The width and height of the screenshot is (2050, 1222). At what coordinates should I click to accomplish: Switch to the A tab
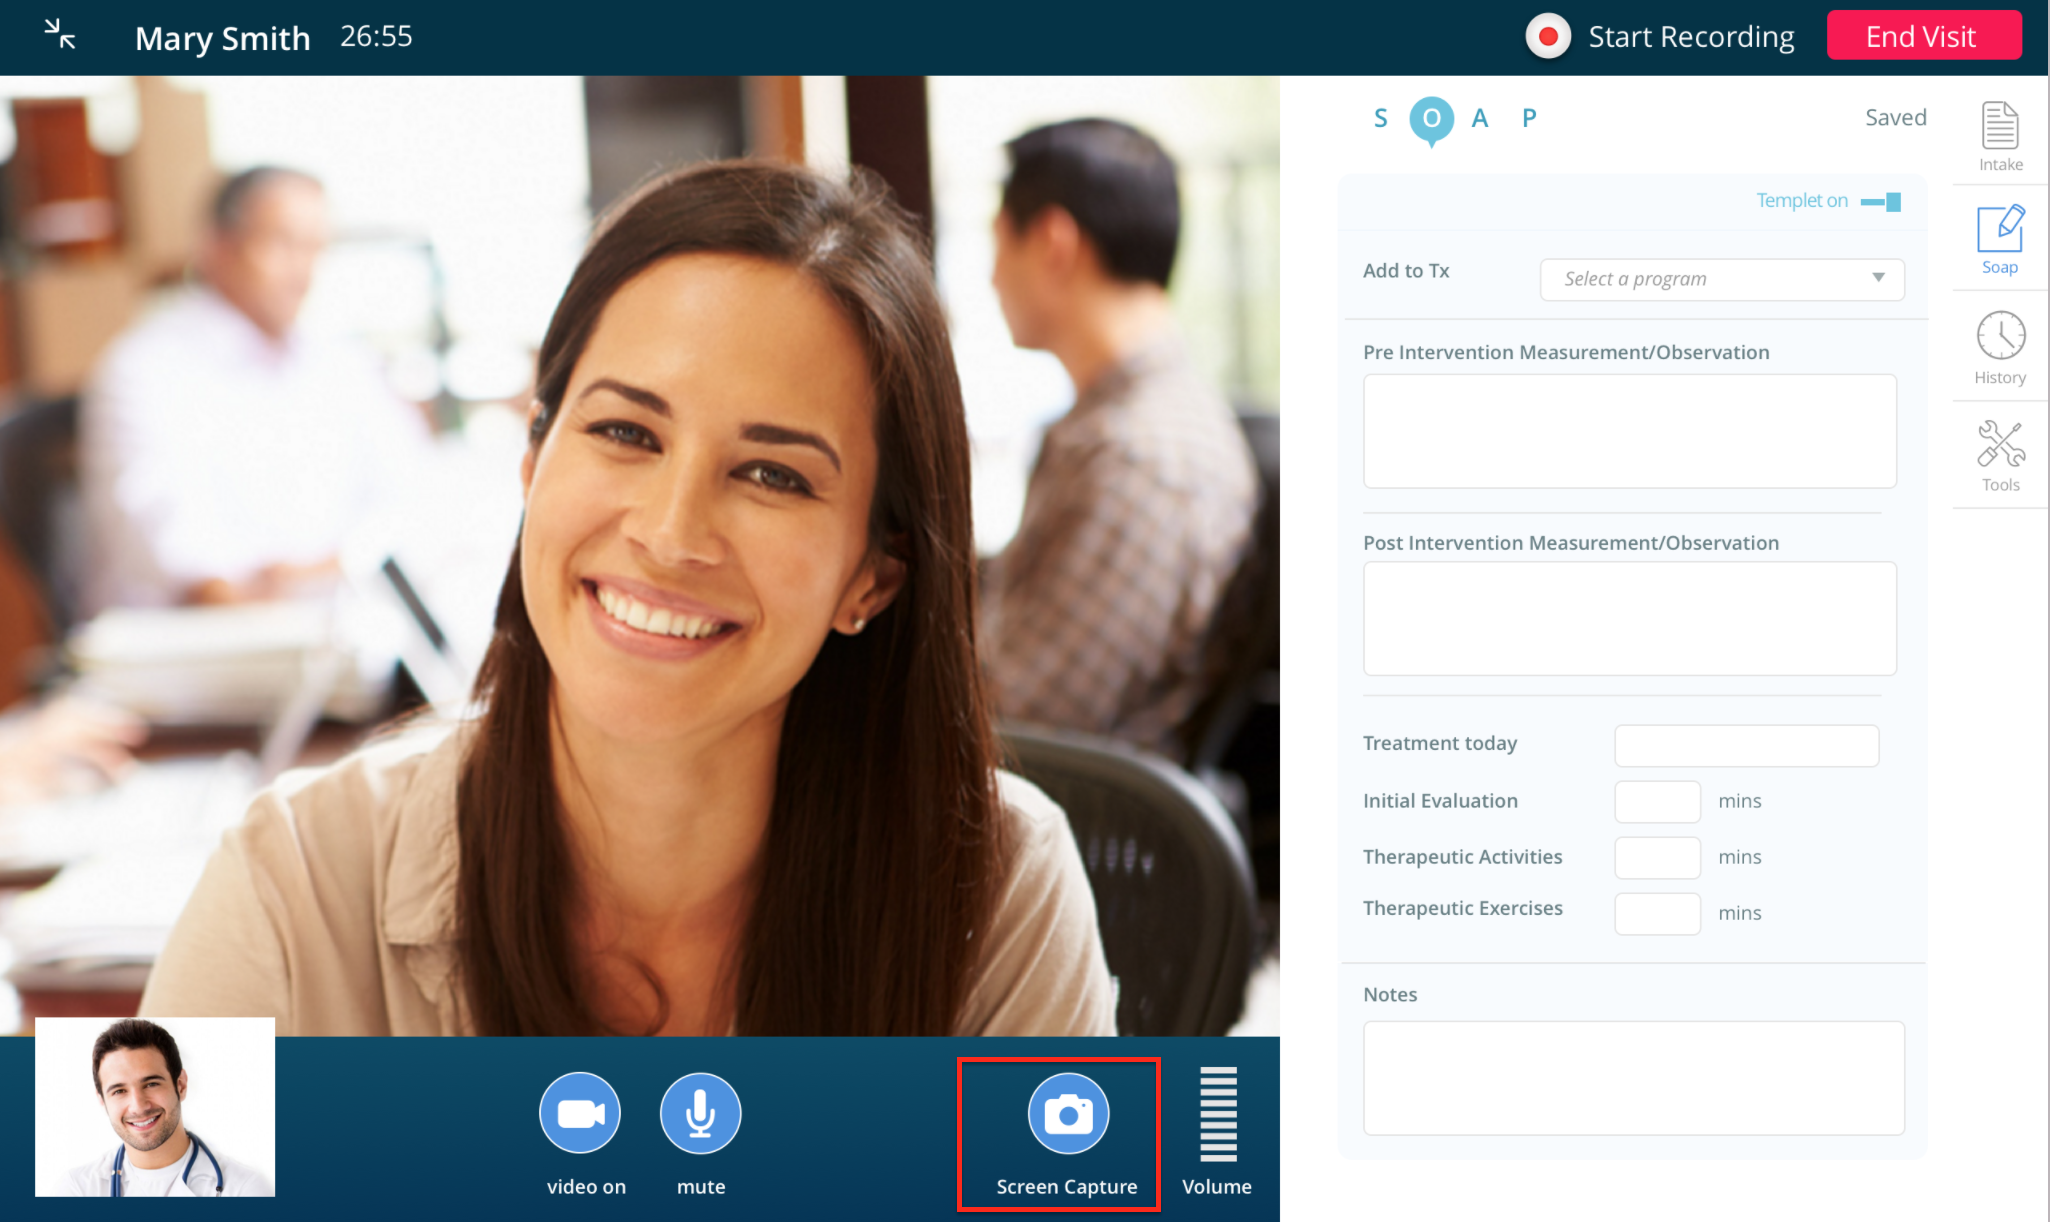point(1480,118)
